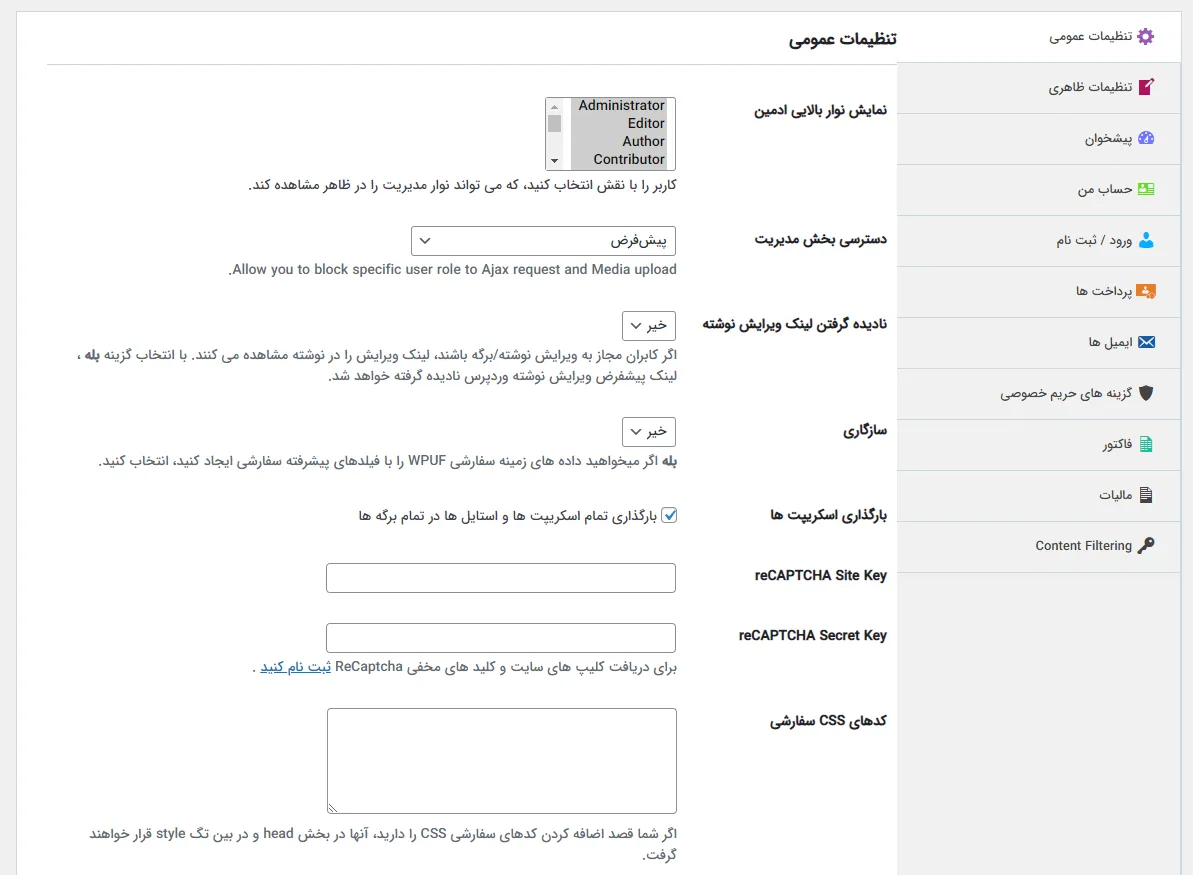Open the Content Filtering tab
1193x875 pixels.
[x=1039, y=546]
